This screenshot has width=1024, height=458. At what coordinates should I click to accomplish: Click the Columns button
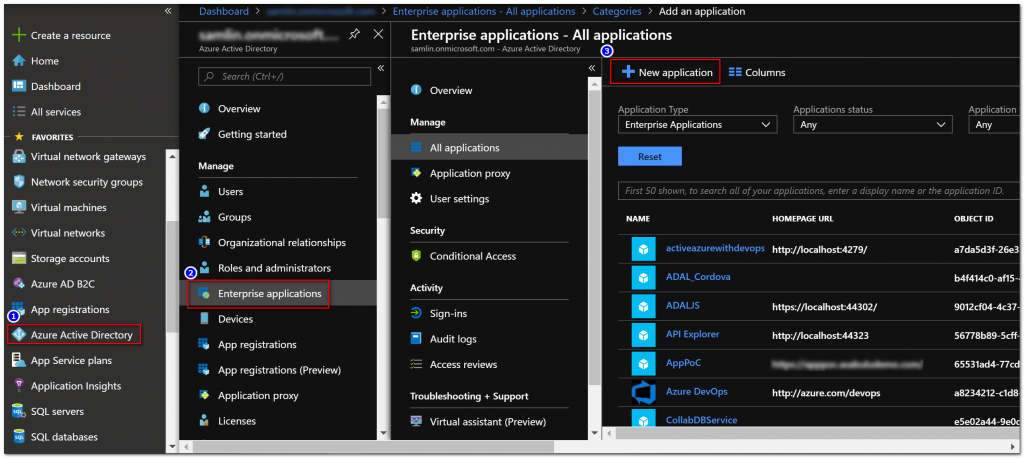click(x=756, y=73)
